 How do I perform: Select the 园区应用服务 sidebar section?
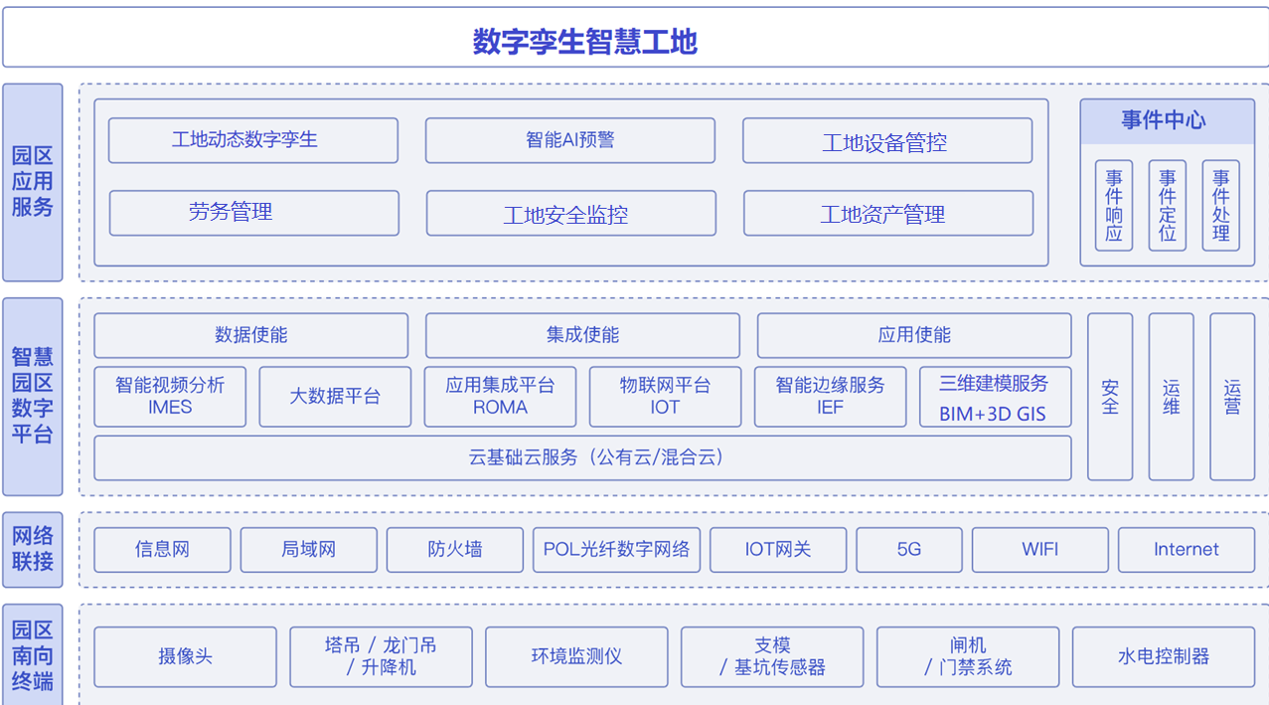tap(33, 179)
